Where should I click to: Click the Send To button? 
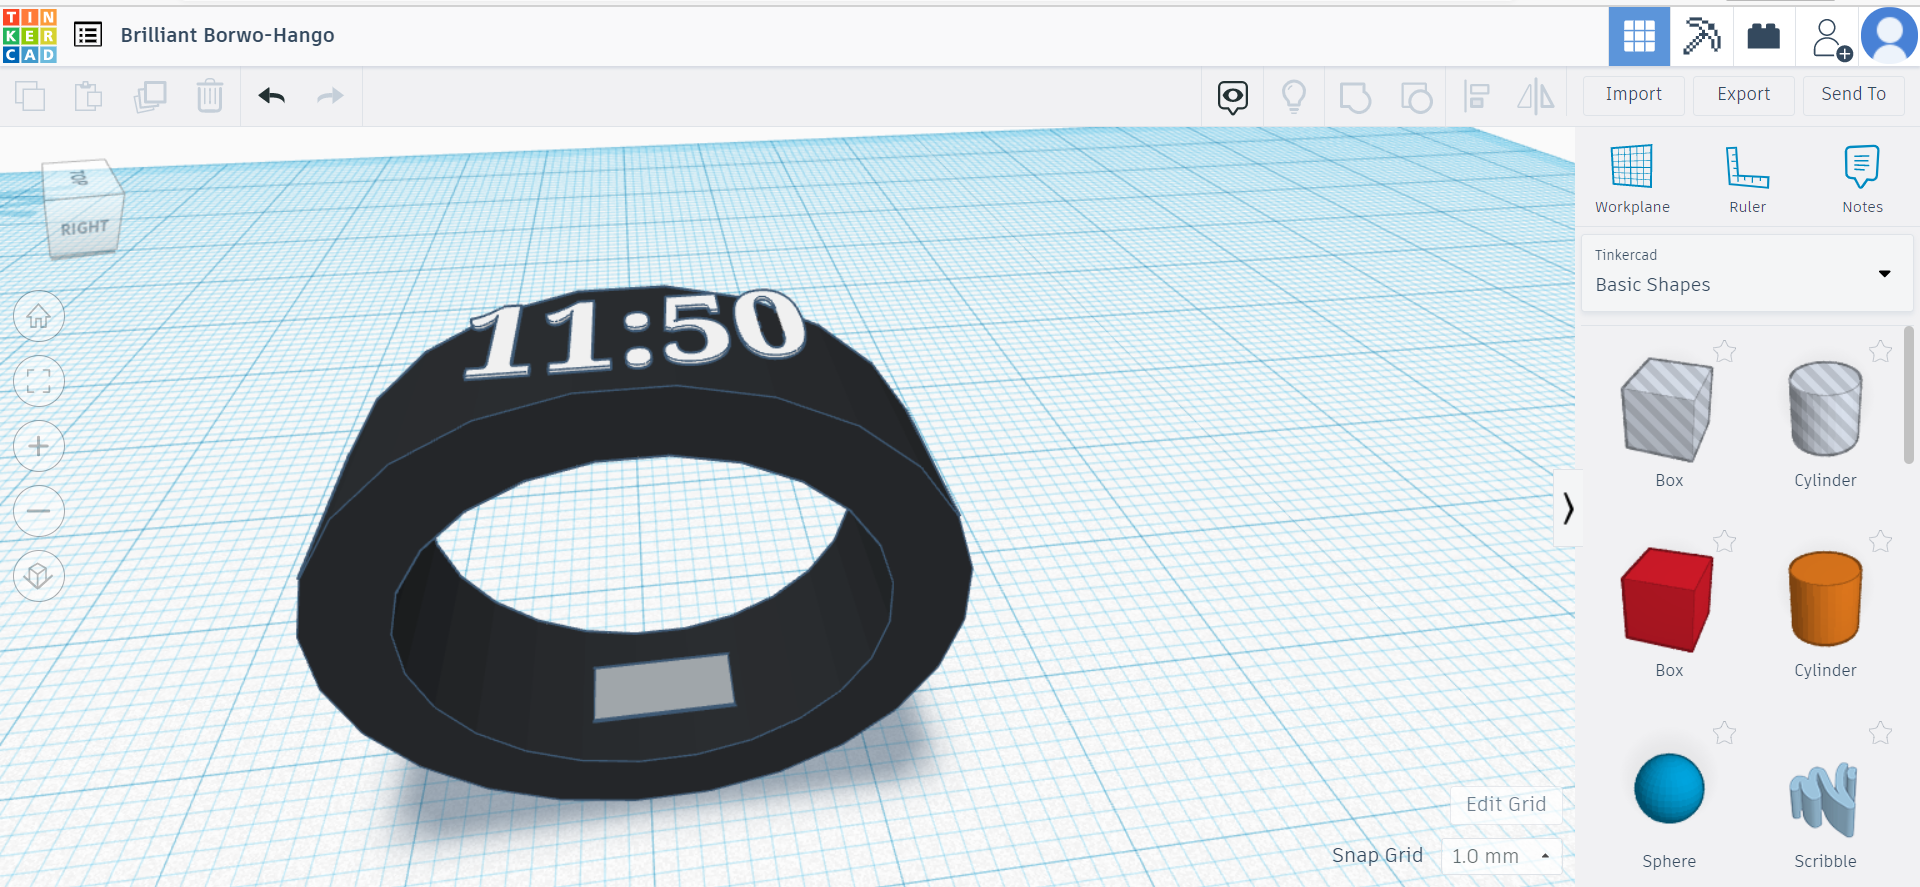click(1854, 95)
